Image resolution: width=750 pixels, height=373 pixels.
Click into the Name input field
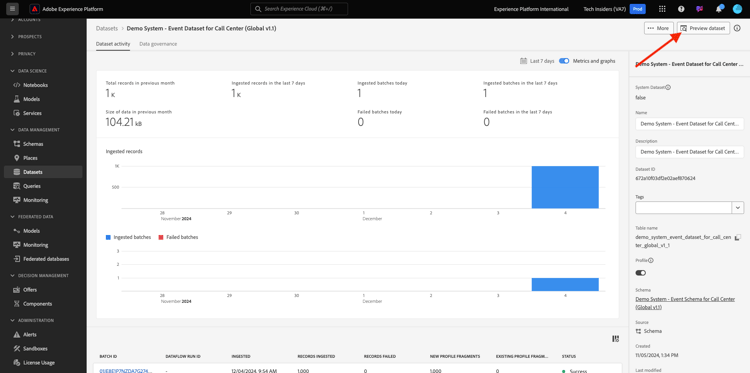click(x=689, y=124)
